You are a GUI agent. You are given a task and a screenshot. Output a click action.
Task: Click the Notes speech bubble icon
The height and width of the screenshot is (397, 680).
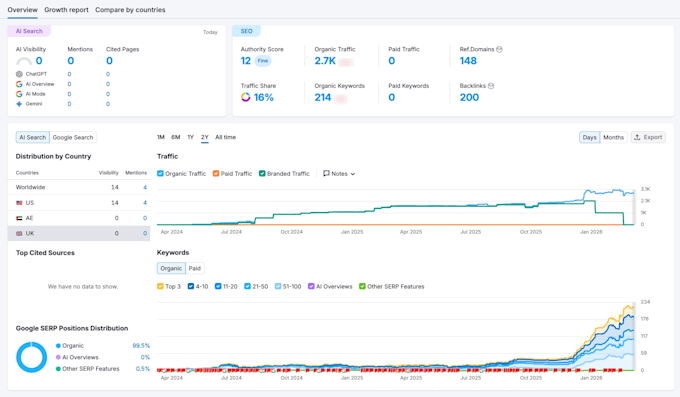tap(326, 174)
